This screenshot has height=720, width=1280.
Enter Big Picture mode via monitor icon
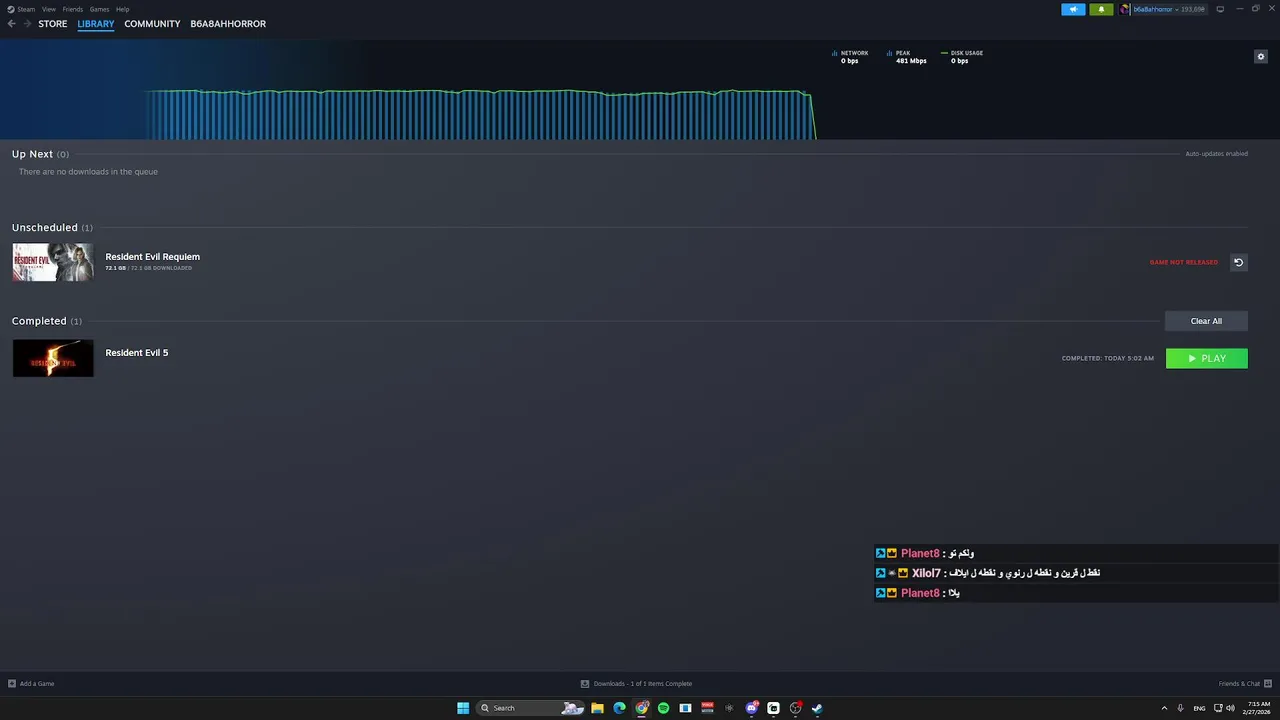click(x=1220, y=9)
